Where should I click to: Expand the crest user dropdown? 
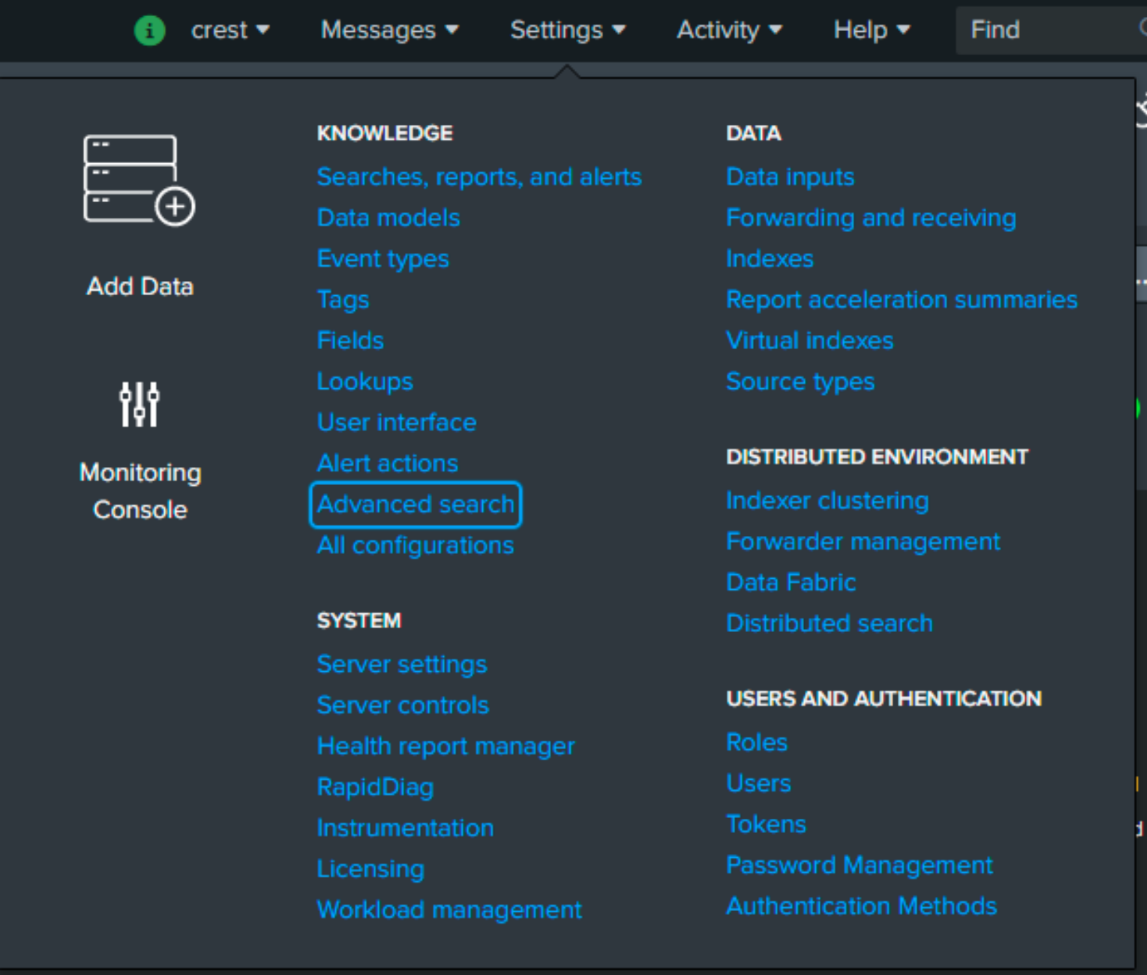click(x=230, y=30)
